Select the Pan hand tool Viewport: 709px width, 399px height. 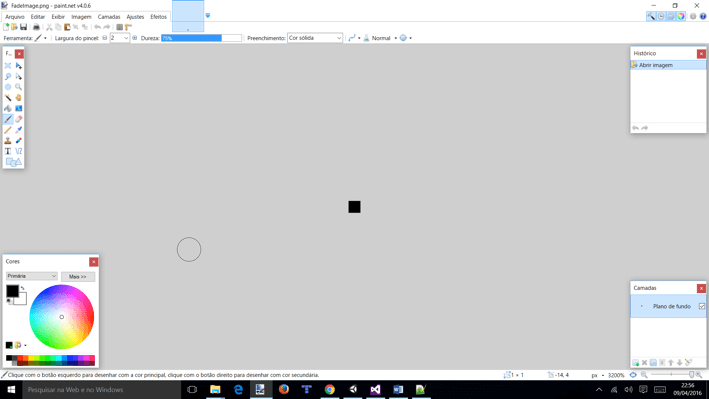coord(19,98)
